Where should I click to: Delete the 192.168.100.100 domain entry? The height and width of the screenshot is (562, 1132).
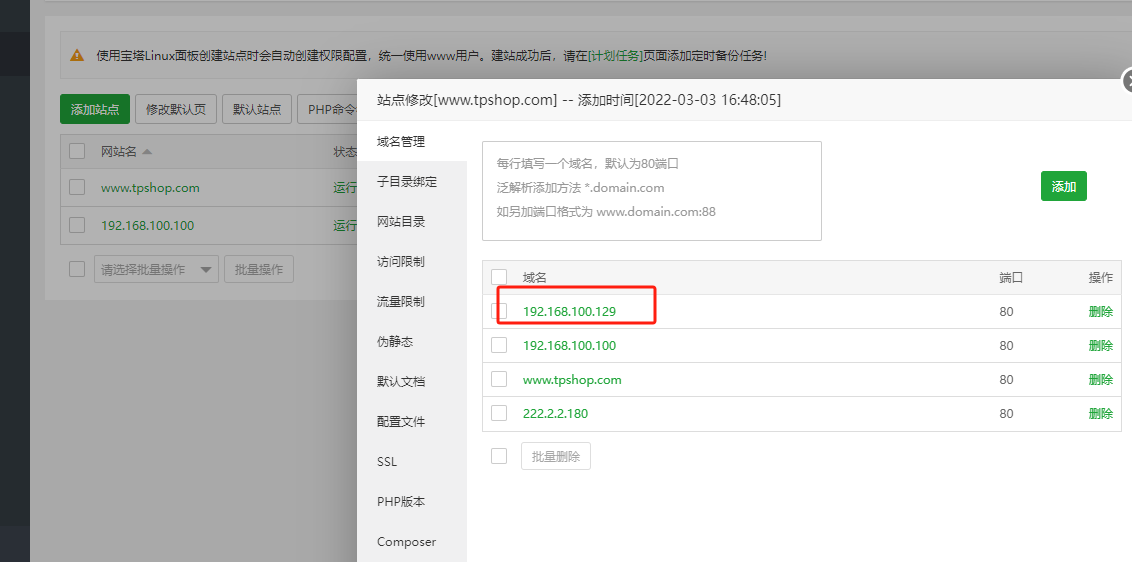click(x=1100, y=346)
